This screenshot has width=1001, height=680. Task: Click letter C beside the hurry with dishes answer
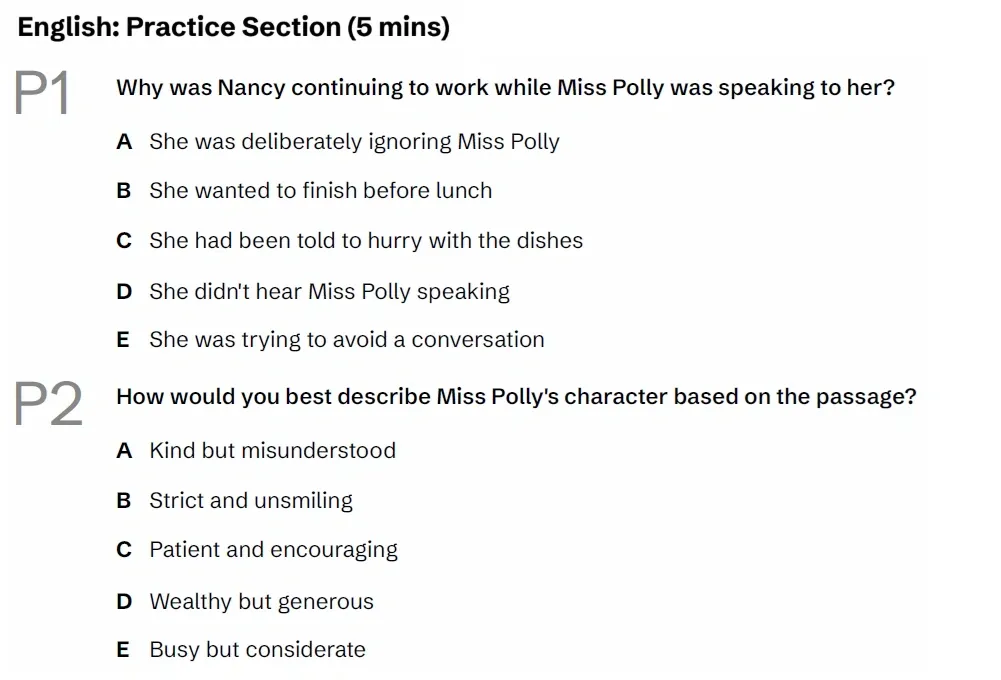pos(124,241)
